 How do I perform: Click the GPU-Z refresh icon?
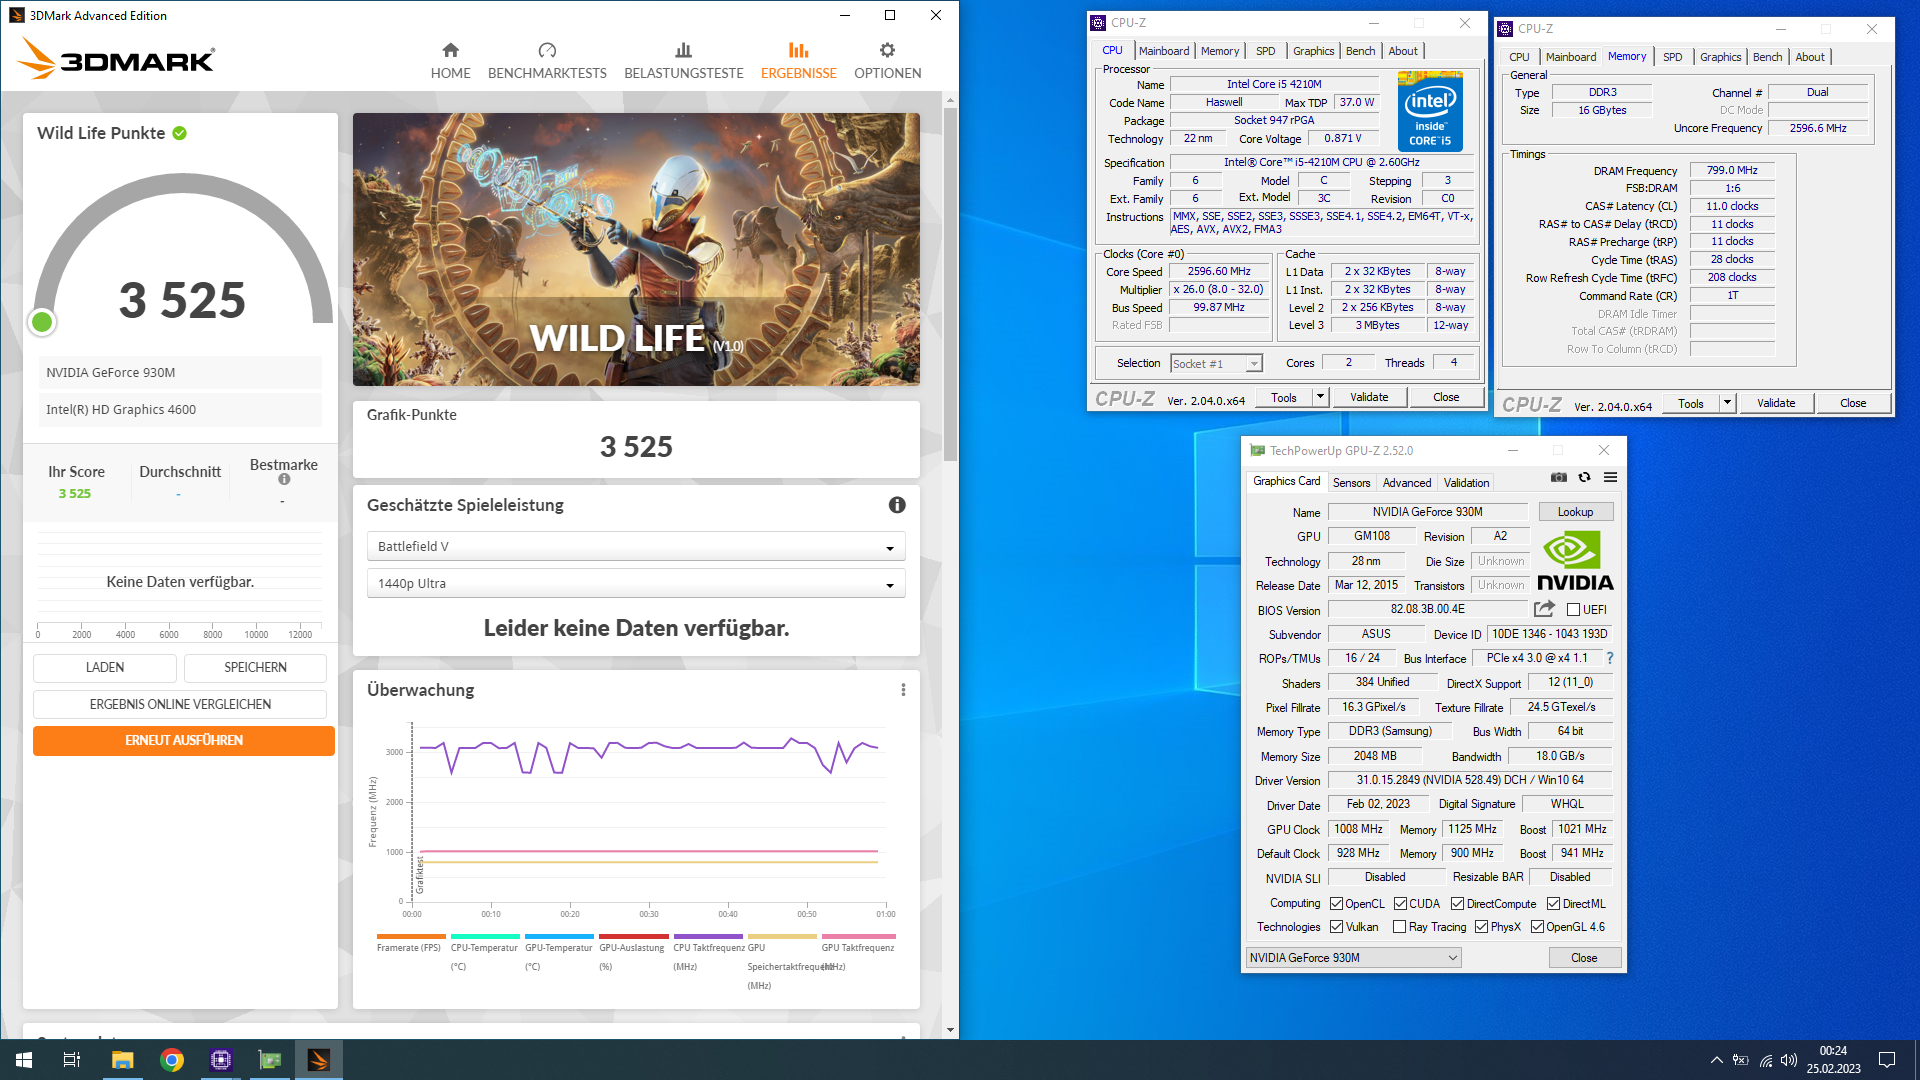click(x=1584, y=477)
